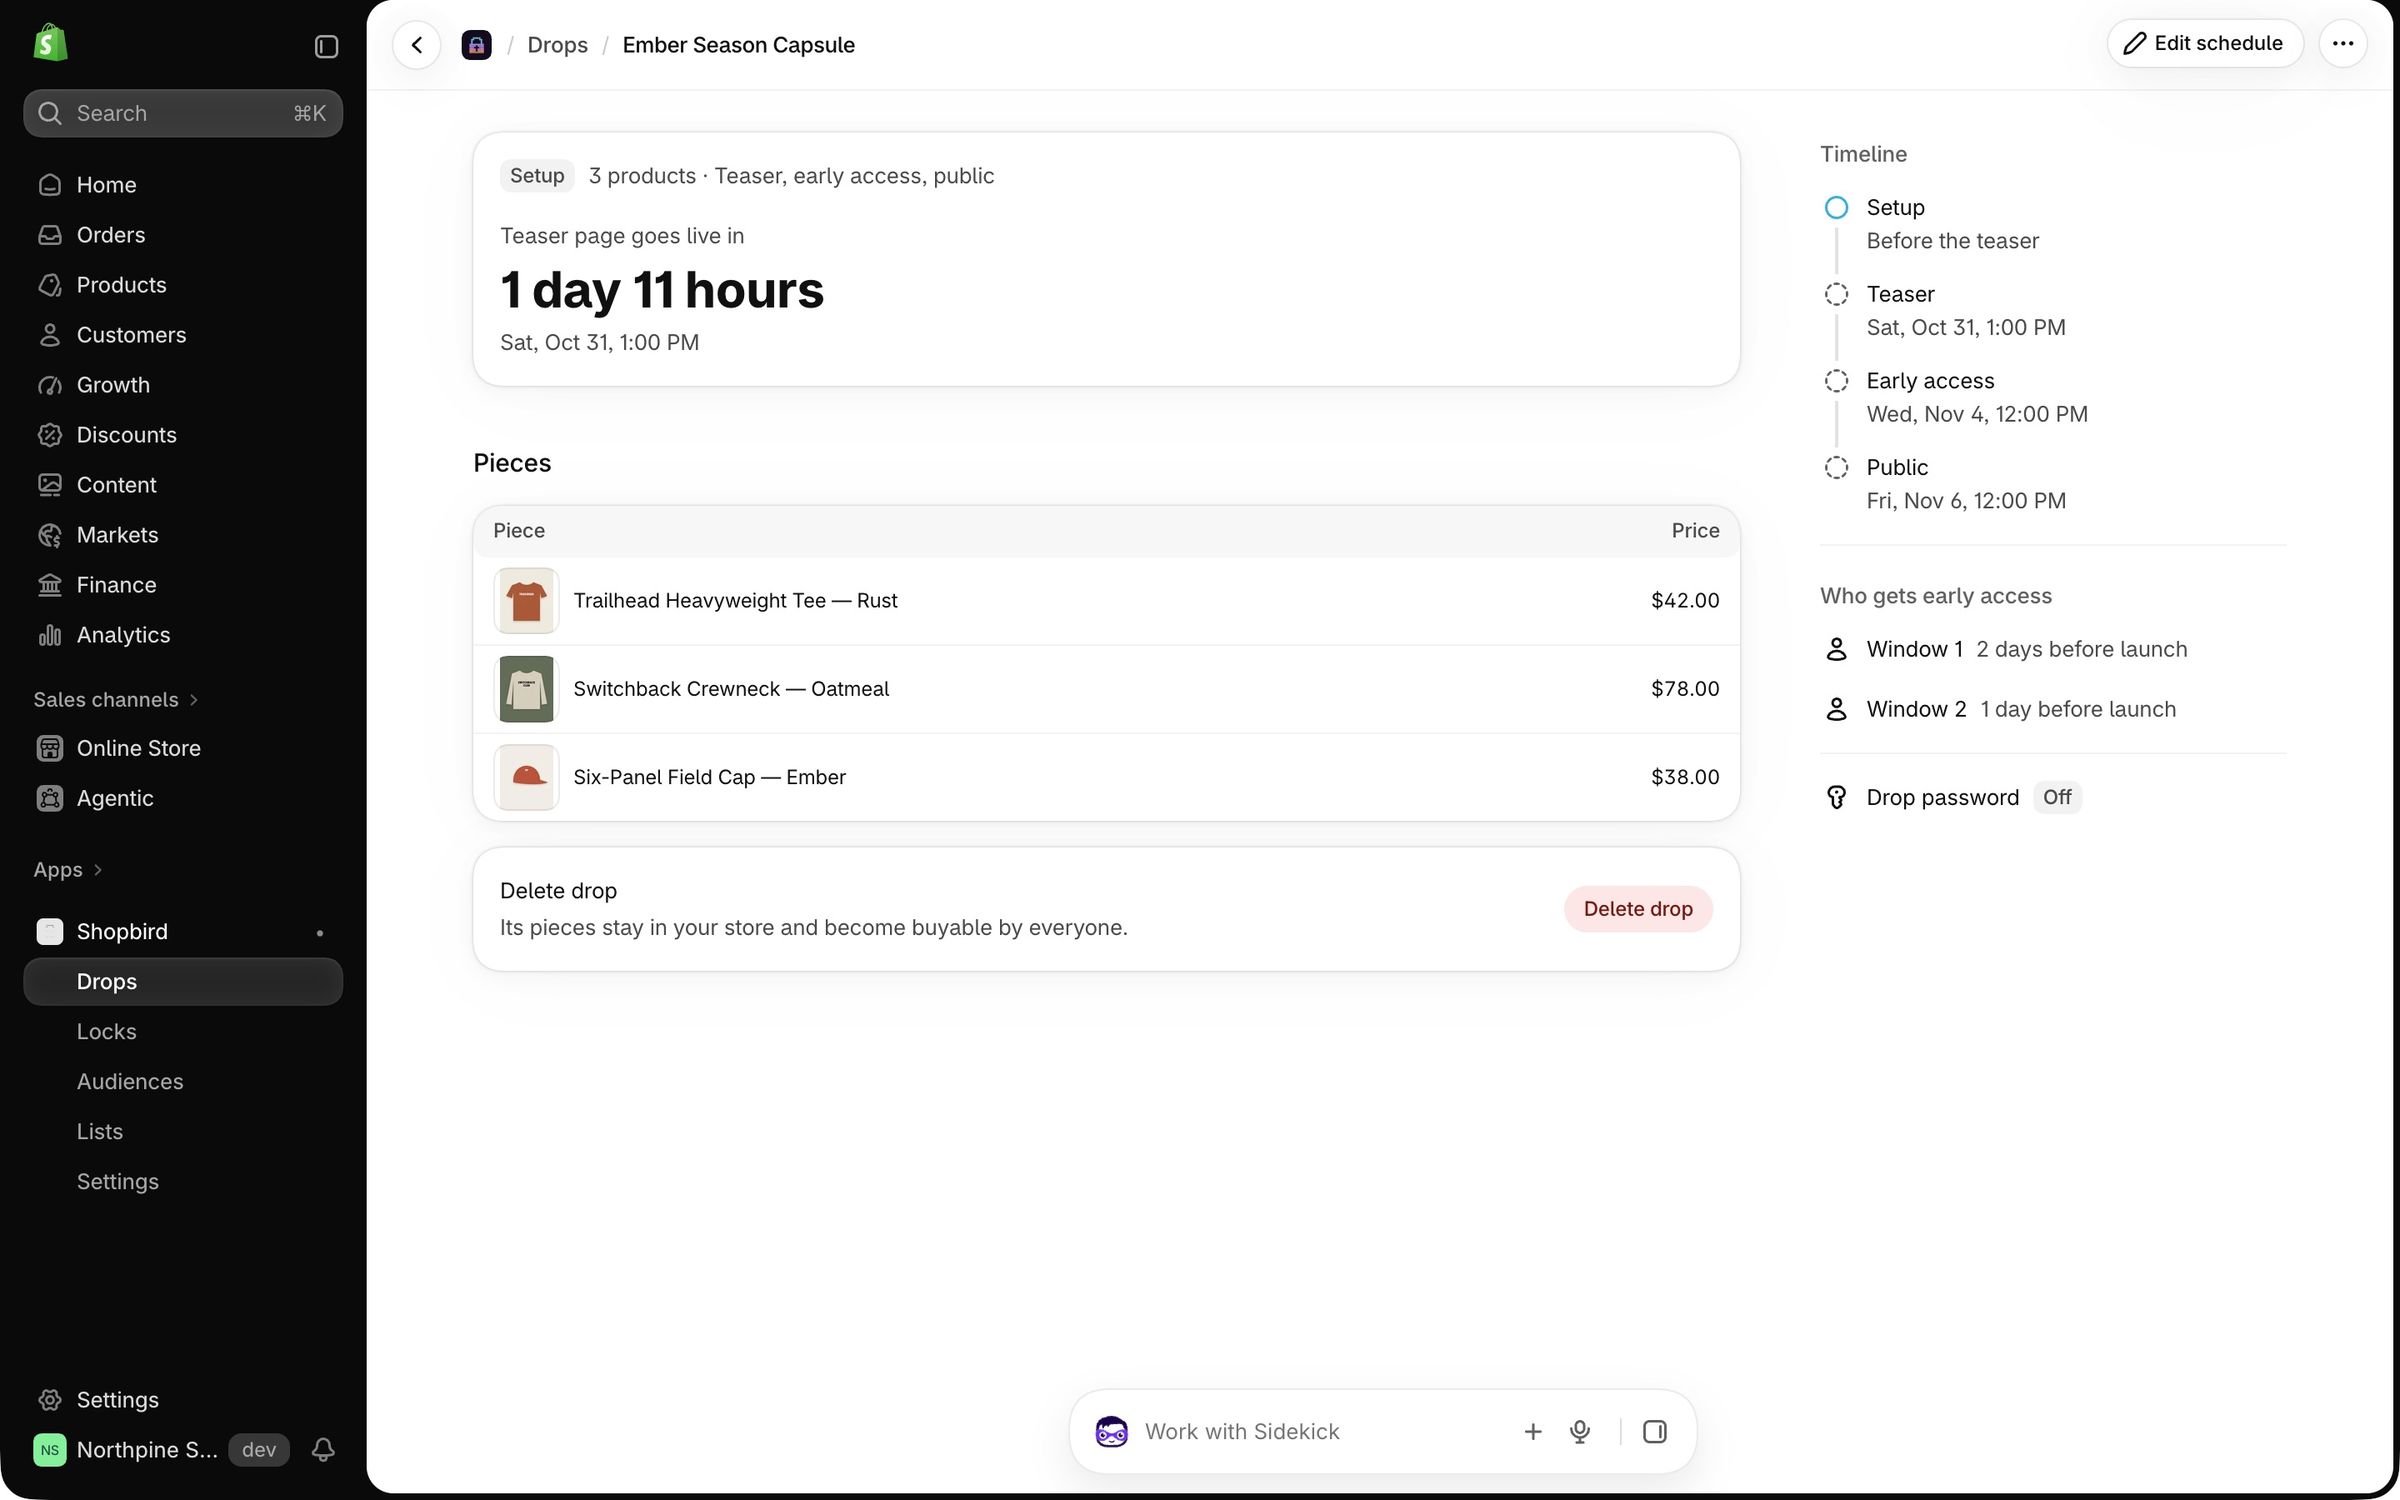Open Products in the sidebar
2400x1500 pixels.
[x=183, y=285]
